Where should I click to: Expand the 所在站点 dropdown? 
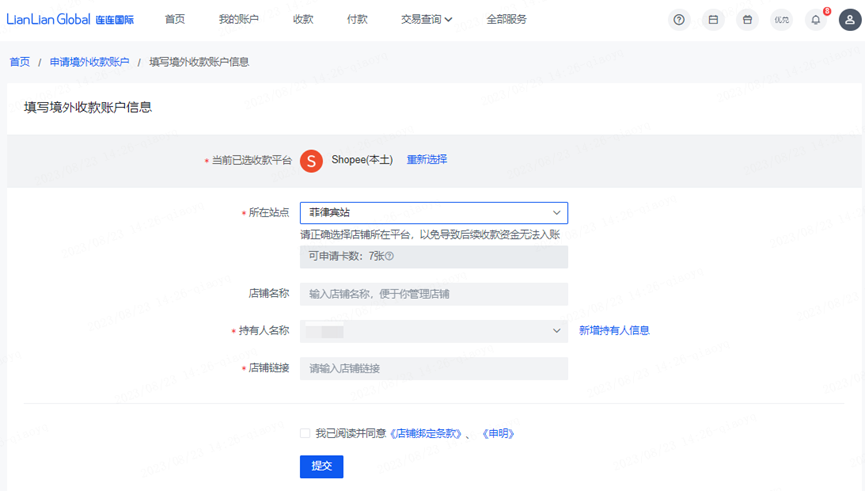tap(433, 213)
